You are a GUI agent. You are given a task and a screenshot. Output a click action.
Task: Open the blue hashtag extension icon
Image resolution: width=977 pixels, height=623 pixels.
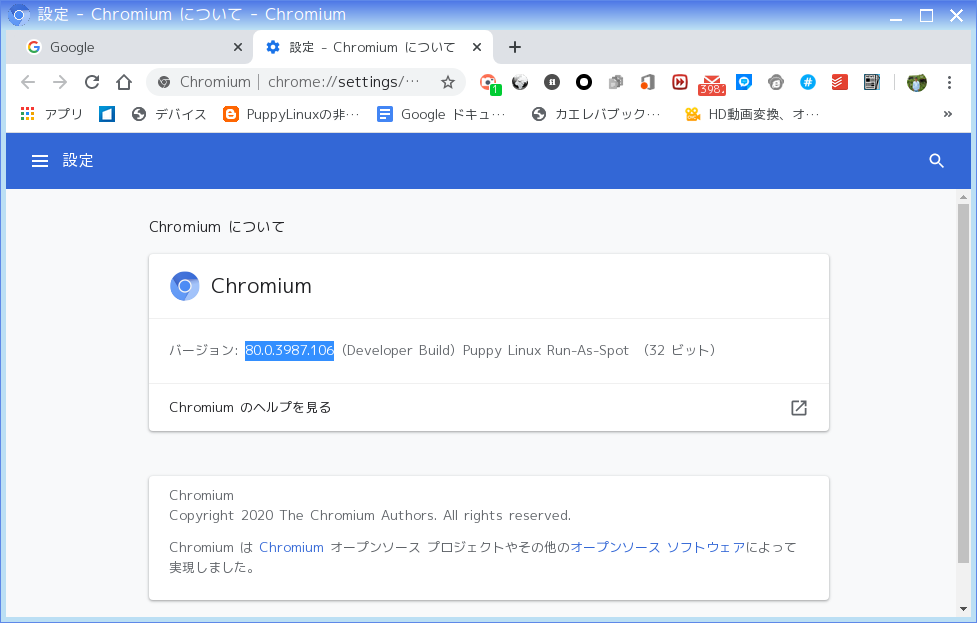coord(808,82)
